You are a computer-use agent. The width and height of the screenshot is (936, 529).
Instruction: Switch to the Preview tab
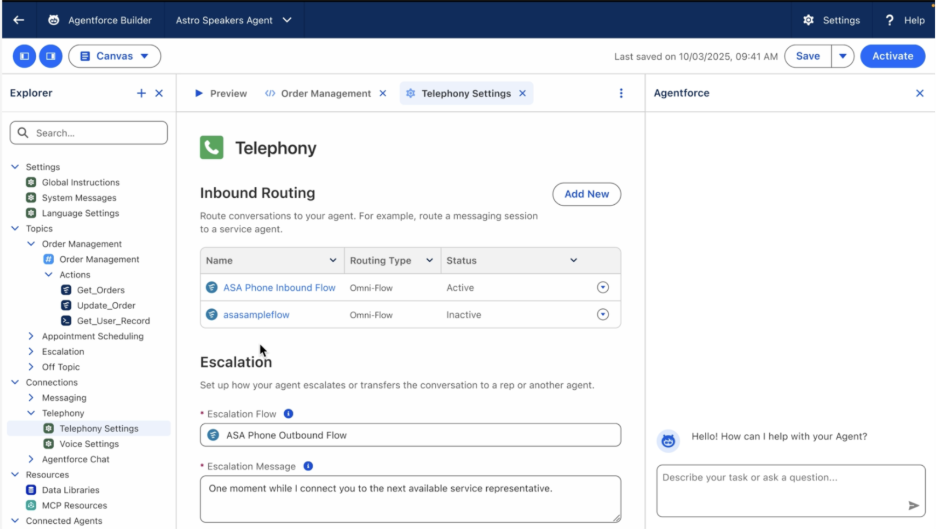coord(220,93)
